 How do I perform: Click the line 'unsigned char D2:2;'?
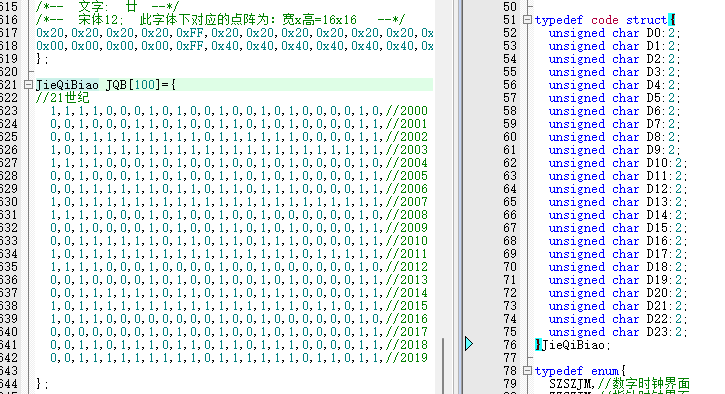614,59
